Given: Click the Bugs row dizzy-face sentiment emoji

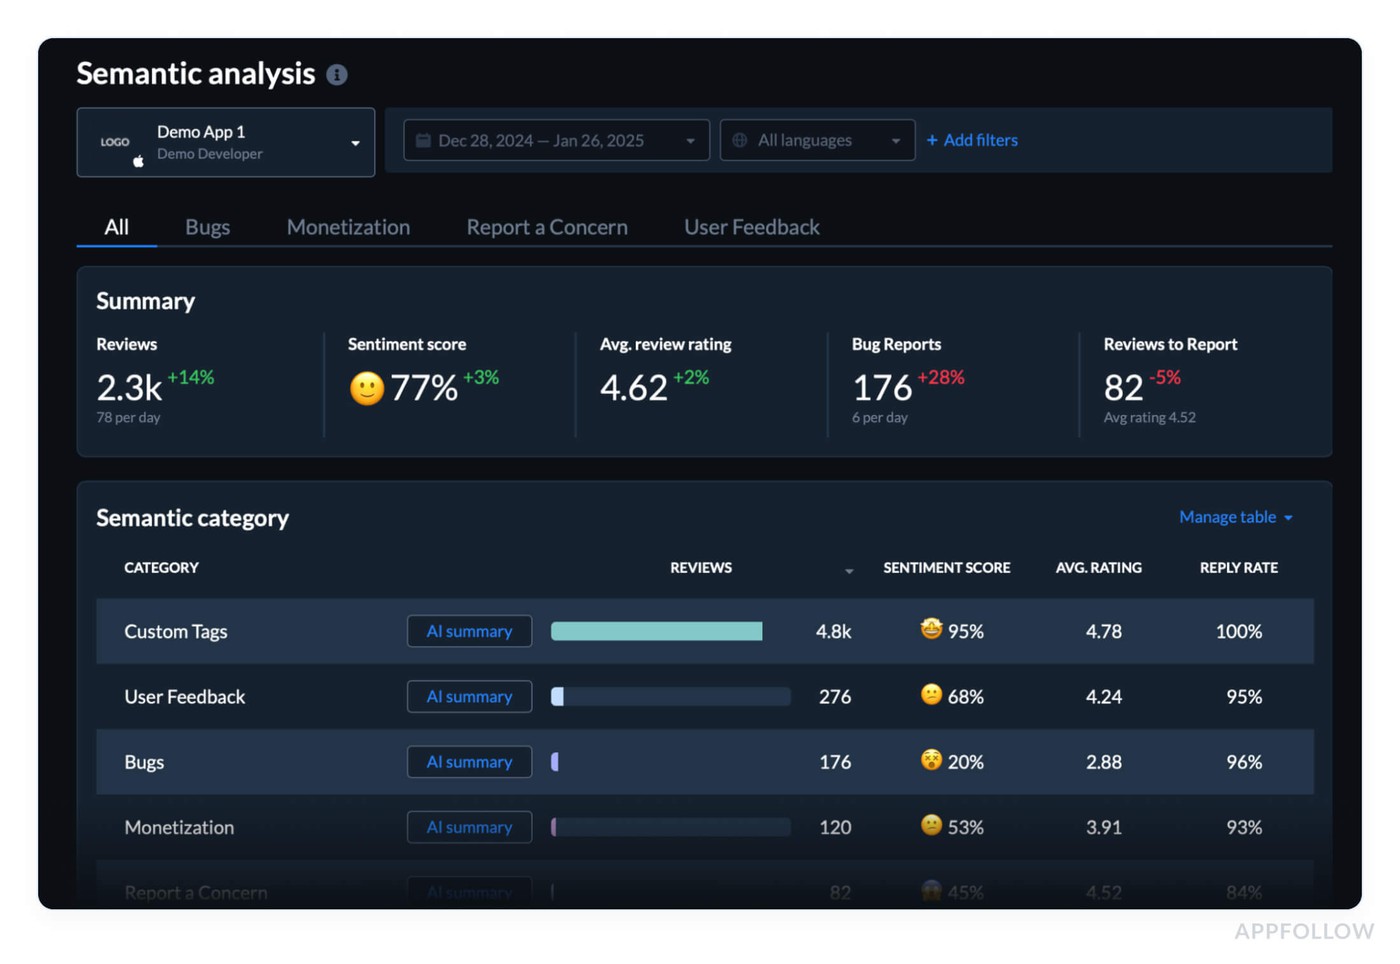Looking at the screenshot, I should (x=931, y=760).
